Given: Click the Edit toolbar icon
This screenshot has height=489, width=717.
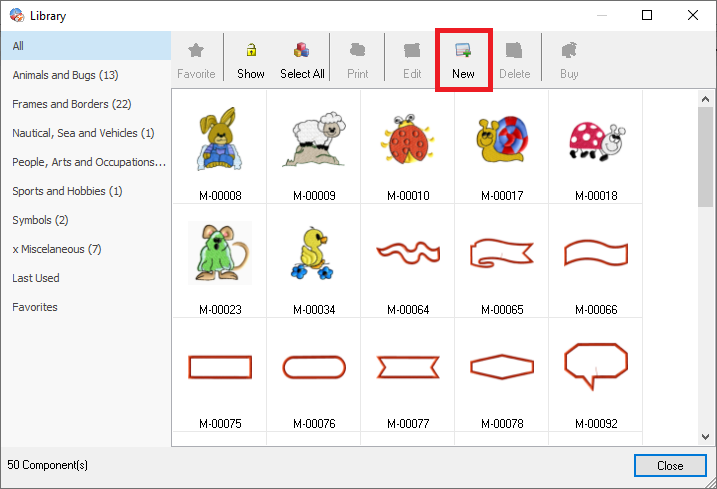Looking at the screenshot, I should [411, 51].
